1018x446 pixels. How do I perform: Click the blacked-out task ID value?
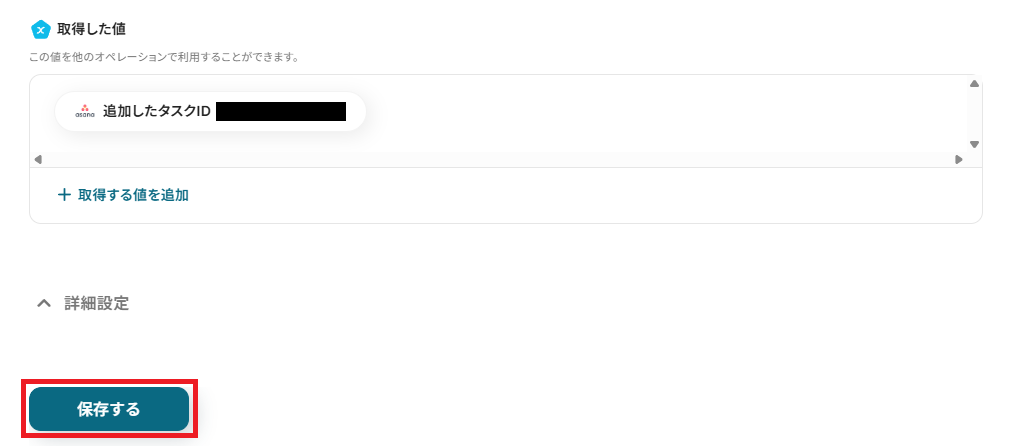click(280, 112)
